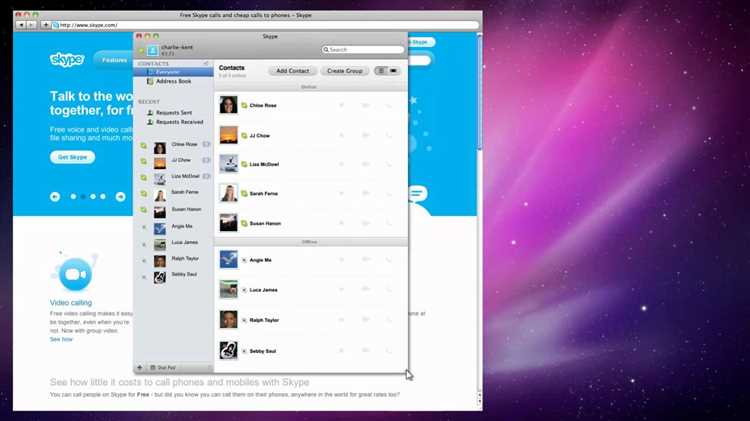Click Sarah Ferne online status icon in list
This screenshot has height=421, width=750.
point(244,194)
